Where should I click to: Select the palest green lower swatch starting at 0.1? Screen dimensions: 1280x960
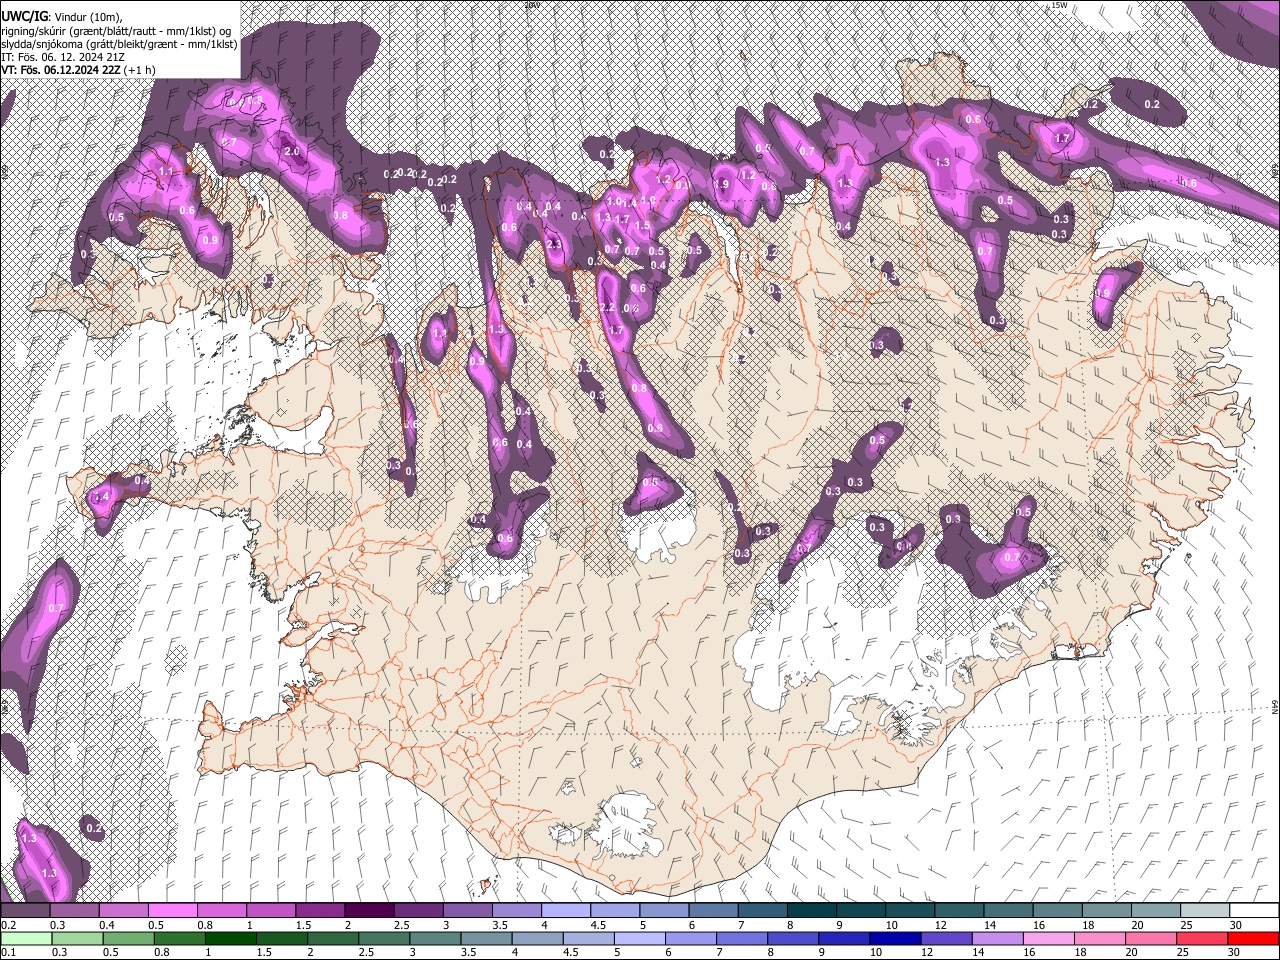(x=25, y=938)
